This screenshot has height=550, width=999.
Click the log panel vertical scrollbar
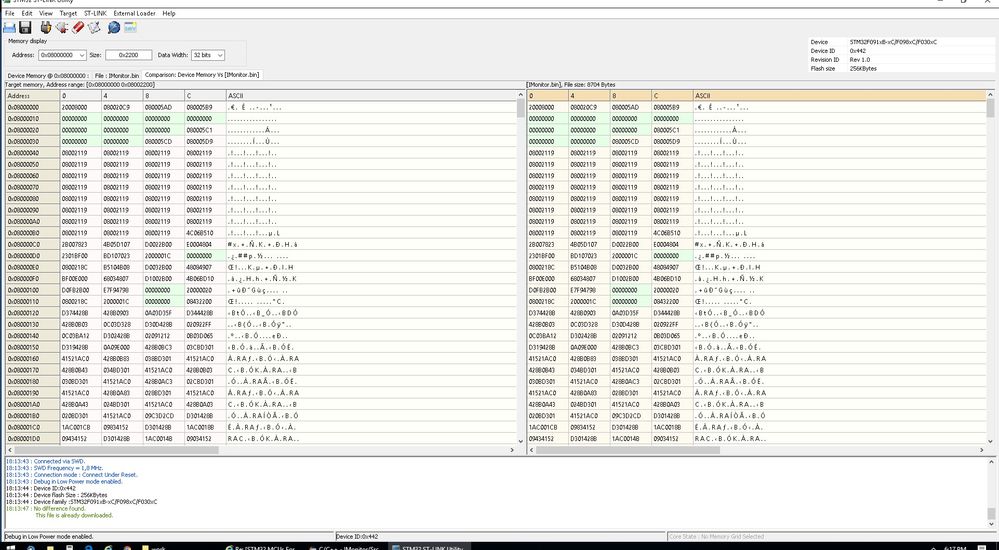point(991,493)
